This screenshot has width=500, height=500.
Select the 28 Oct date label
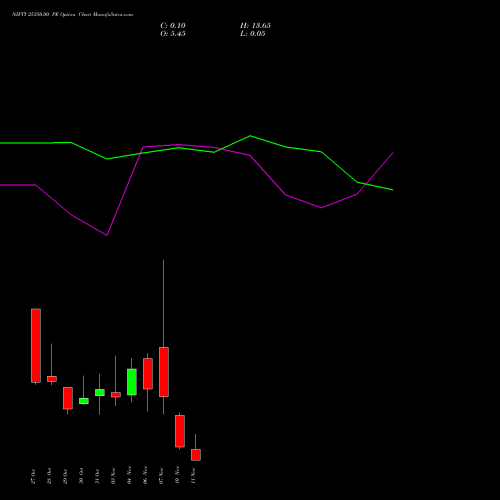[49, 476]
